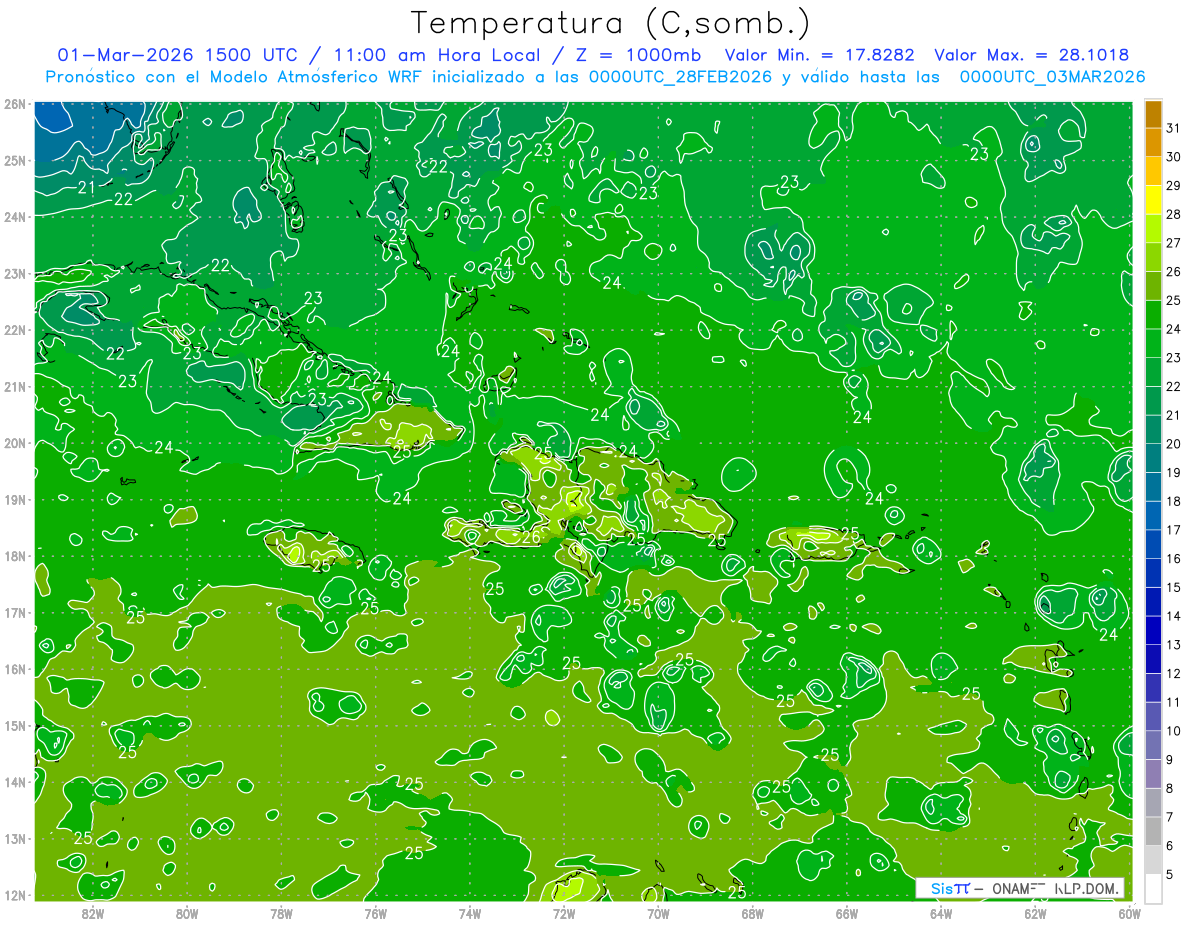
Task: Click the 62W longitude axis label
Action: pos(1035,913)
